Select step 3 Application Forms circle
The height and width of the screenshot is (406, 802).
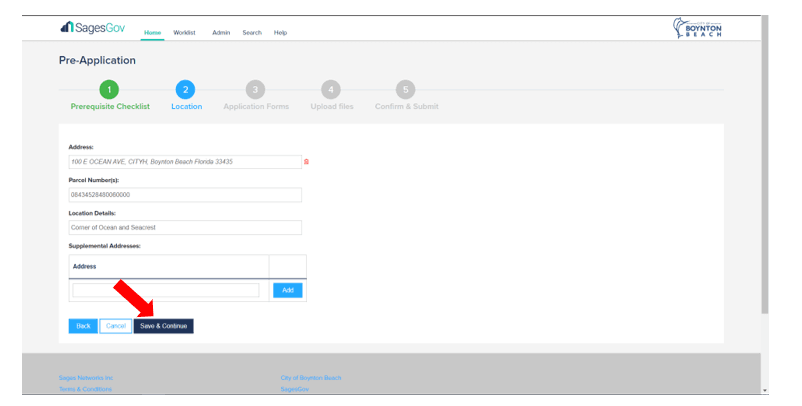pos(255,90)
